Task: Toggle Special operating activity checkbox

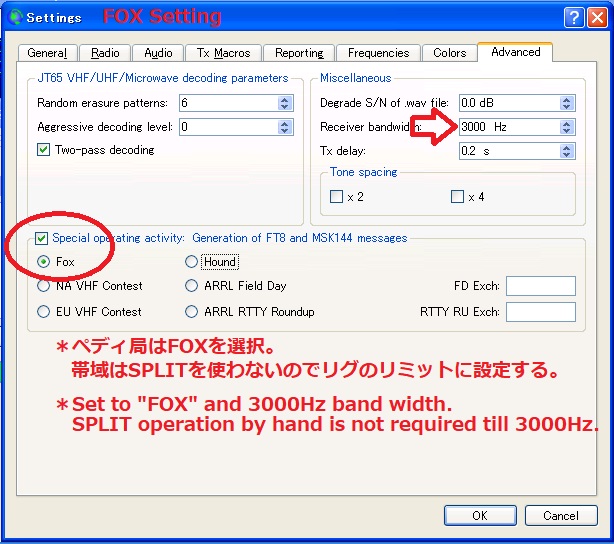Action: [42, 238]
